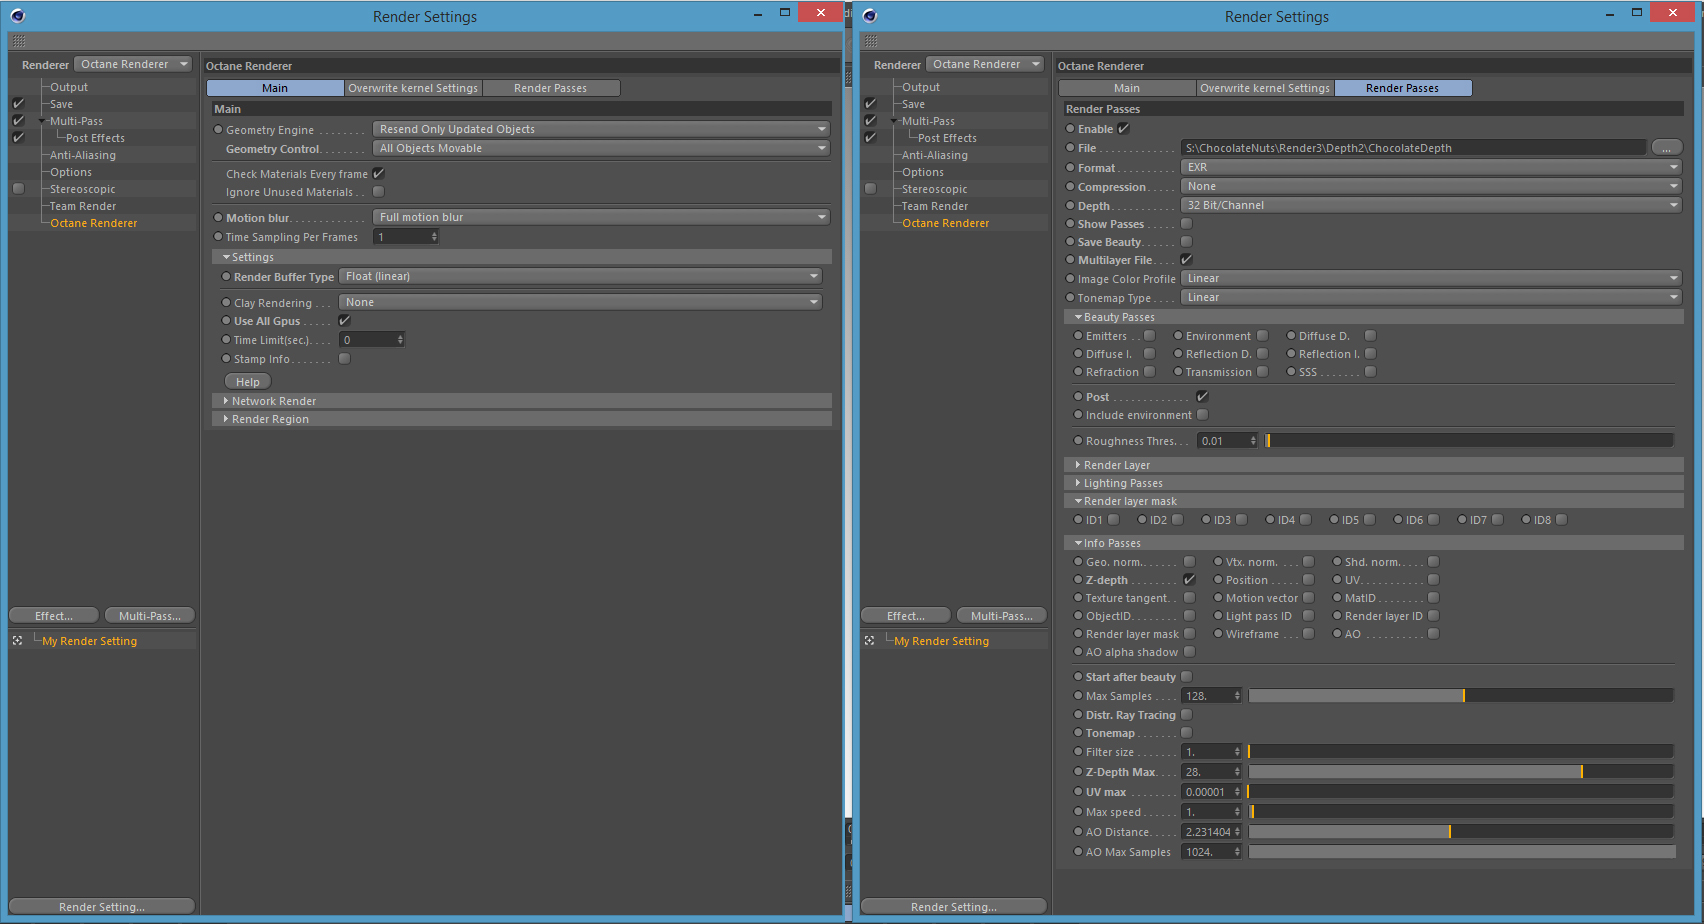Screen dimensions: 1704x924
Task: Click the file browse (...) button
Action: pos(1667,148)
